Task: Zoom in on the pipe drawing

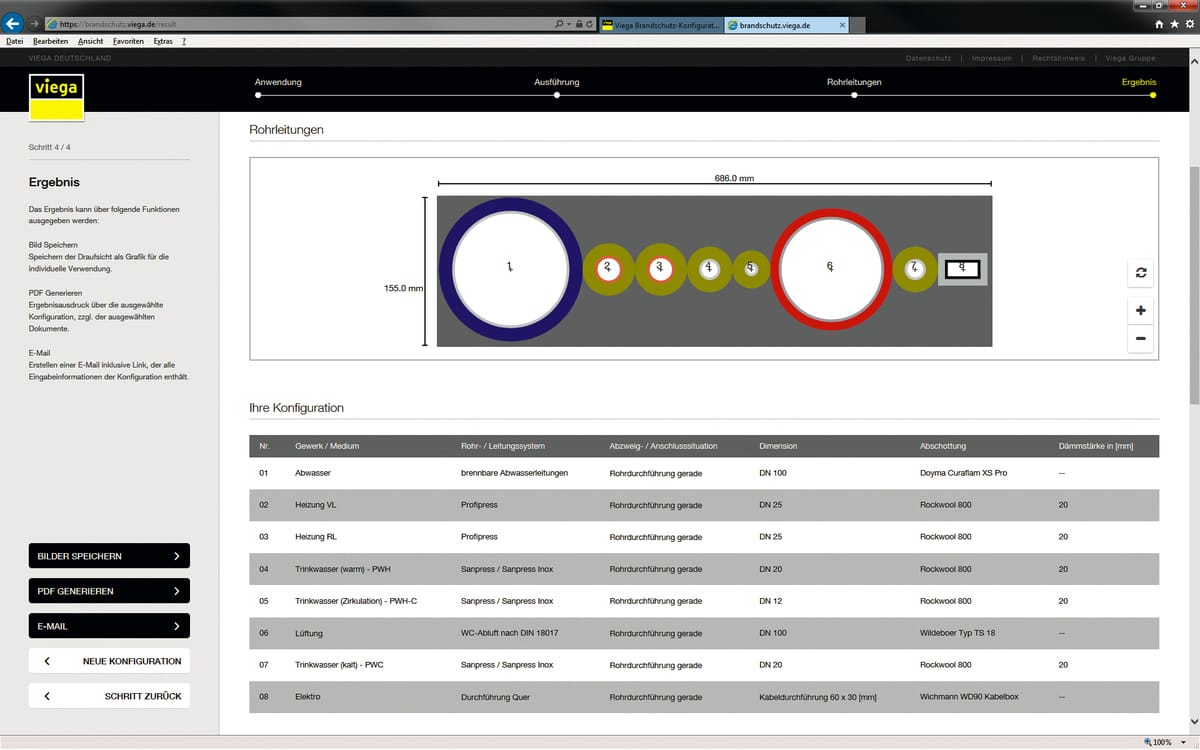Action: pos(1141,311)
